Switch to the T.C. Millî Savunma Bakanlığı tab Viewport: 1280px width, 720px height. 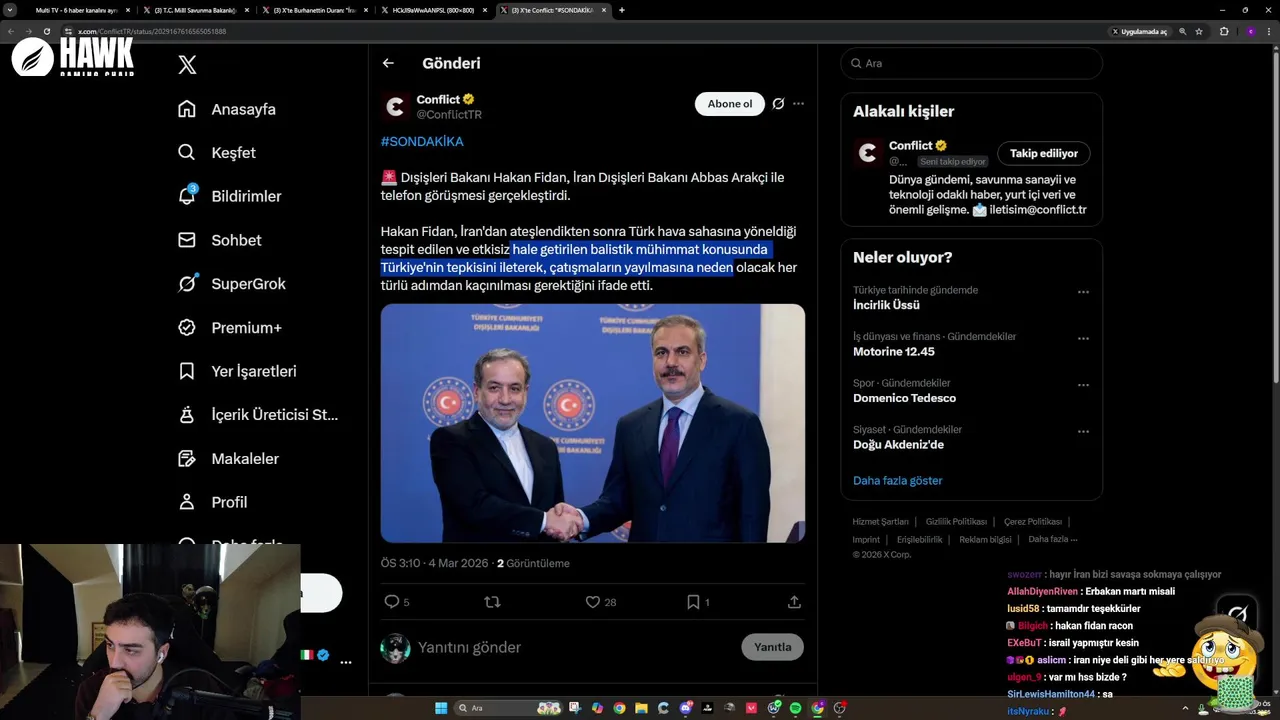pyautogui.click(x=196, y=10)
